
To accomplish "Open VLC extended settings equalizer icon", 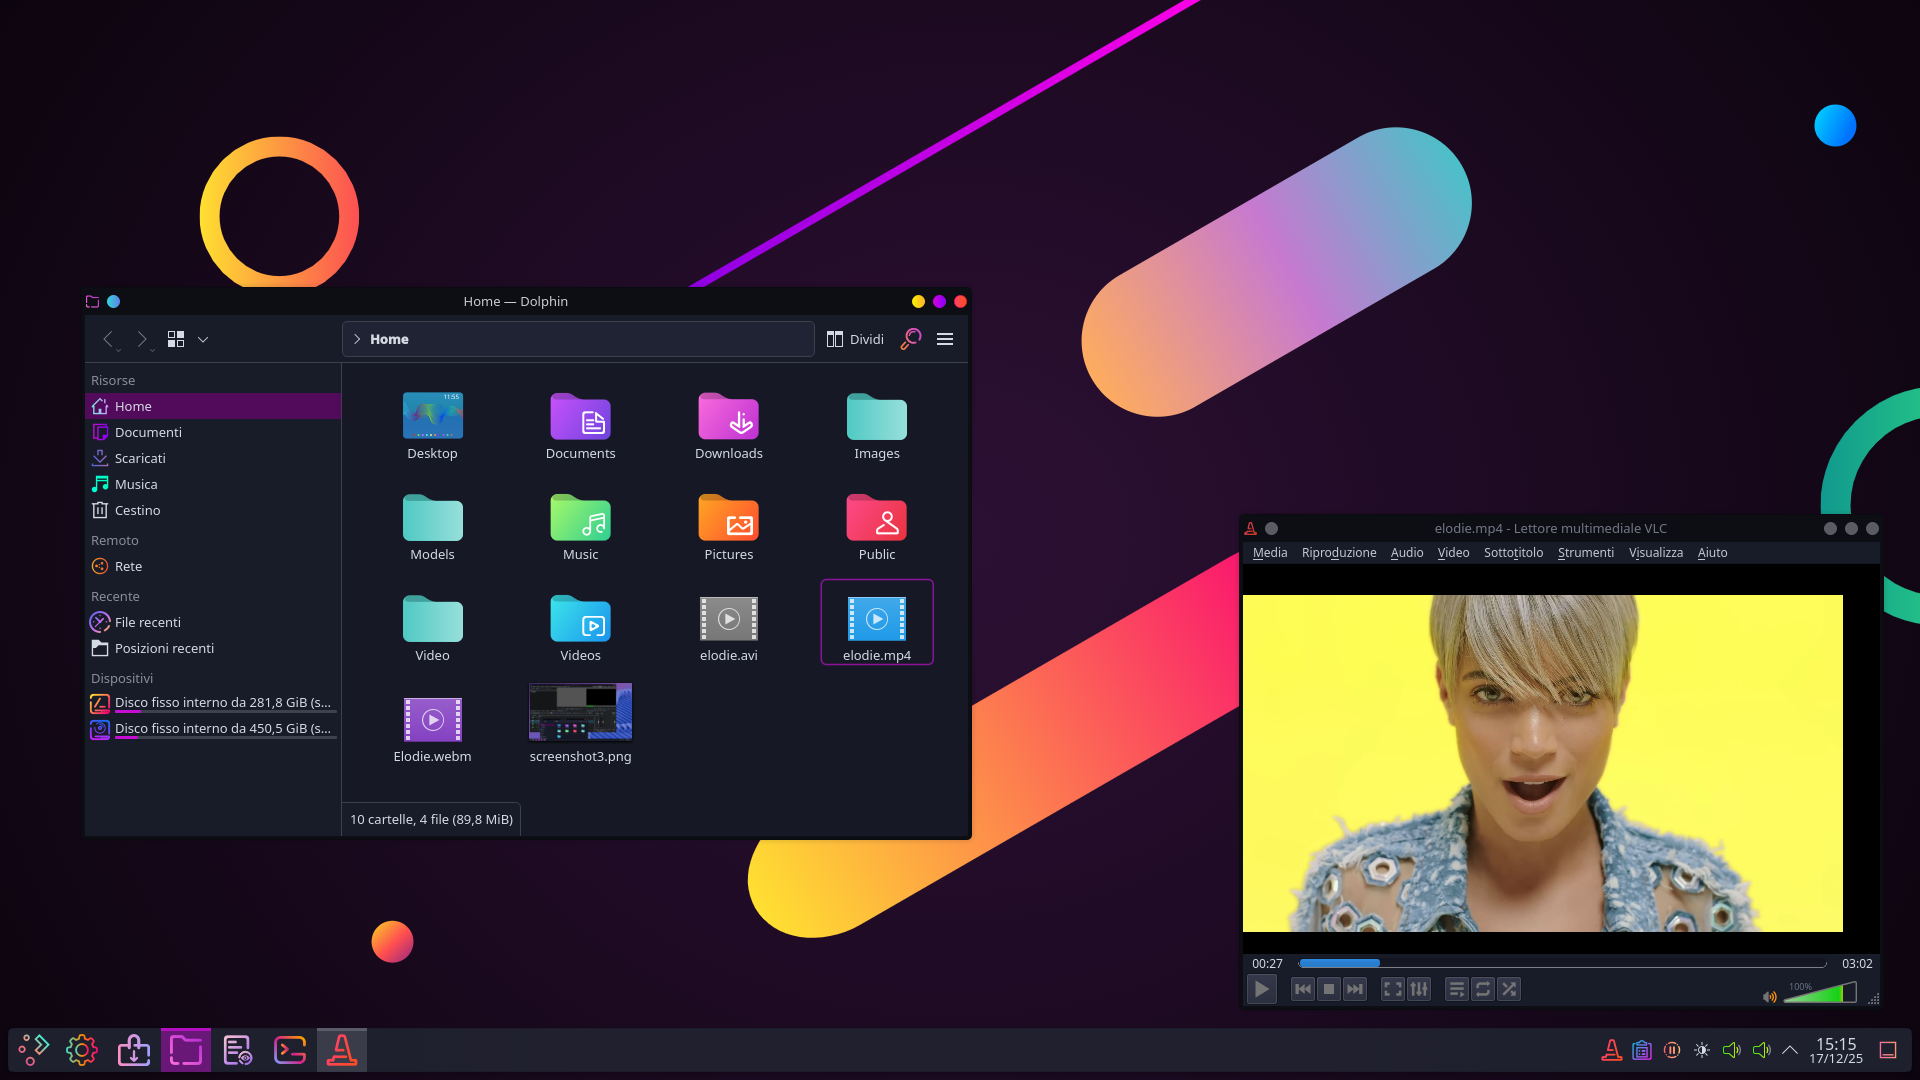I will 1419,989.
